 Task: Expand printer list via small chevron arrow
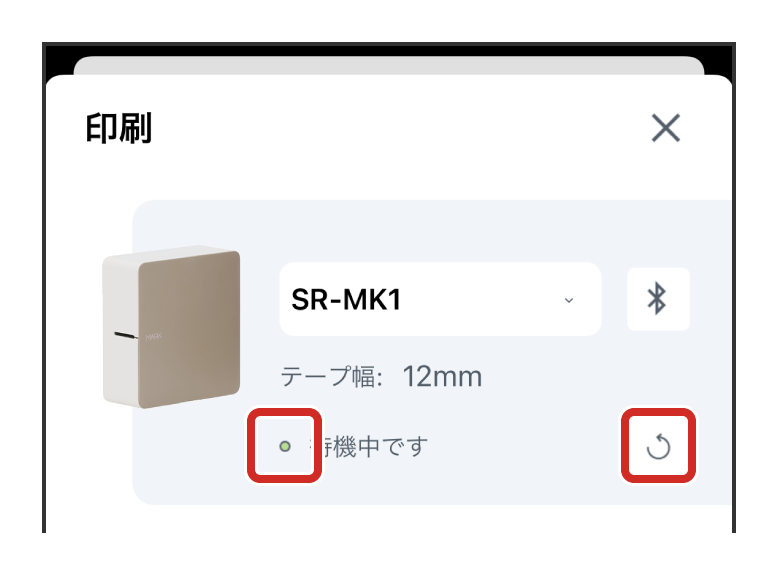click(569, 300)
